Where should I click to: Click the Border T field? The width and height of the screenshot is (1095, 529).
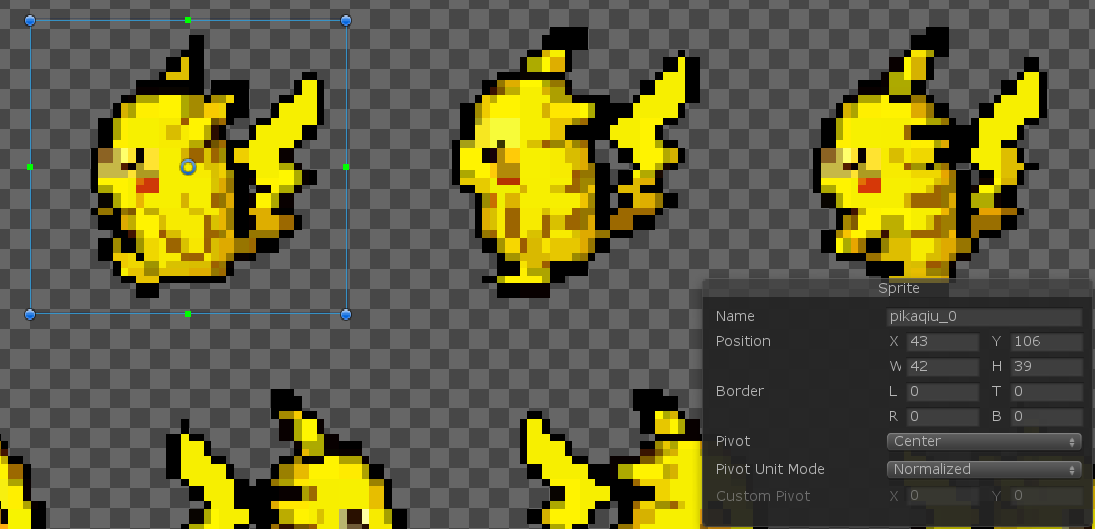tap(1046, 392)
